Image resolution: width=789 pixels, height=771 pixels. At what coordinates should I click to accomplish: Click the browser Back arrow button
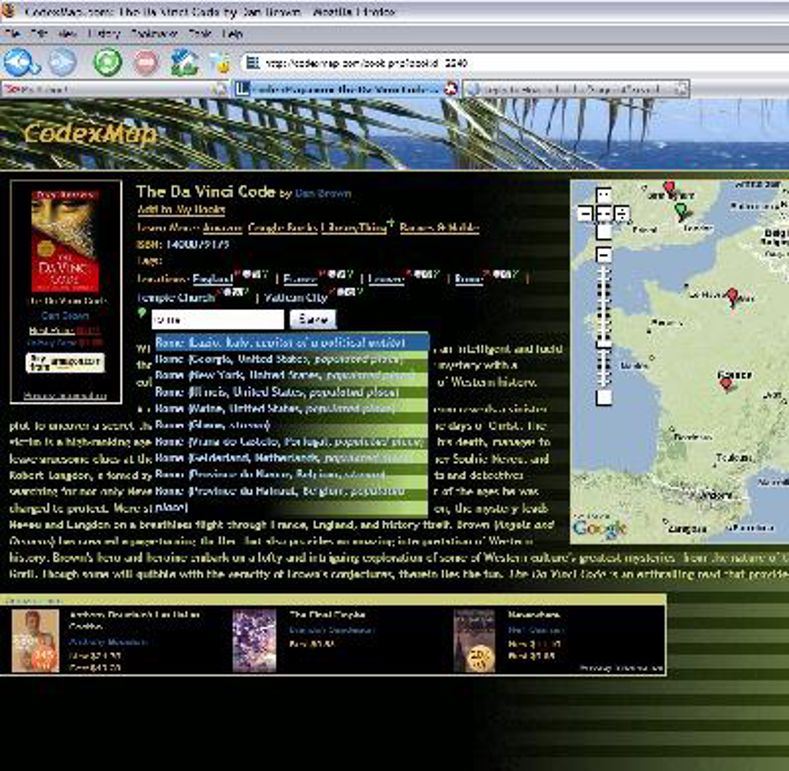(x=20, y=62)
